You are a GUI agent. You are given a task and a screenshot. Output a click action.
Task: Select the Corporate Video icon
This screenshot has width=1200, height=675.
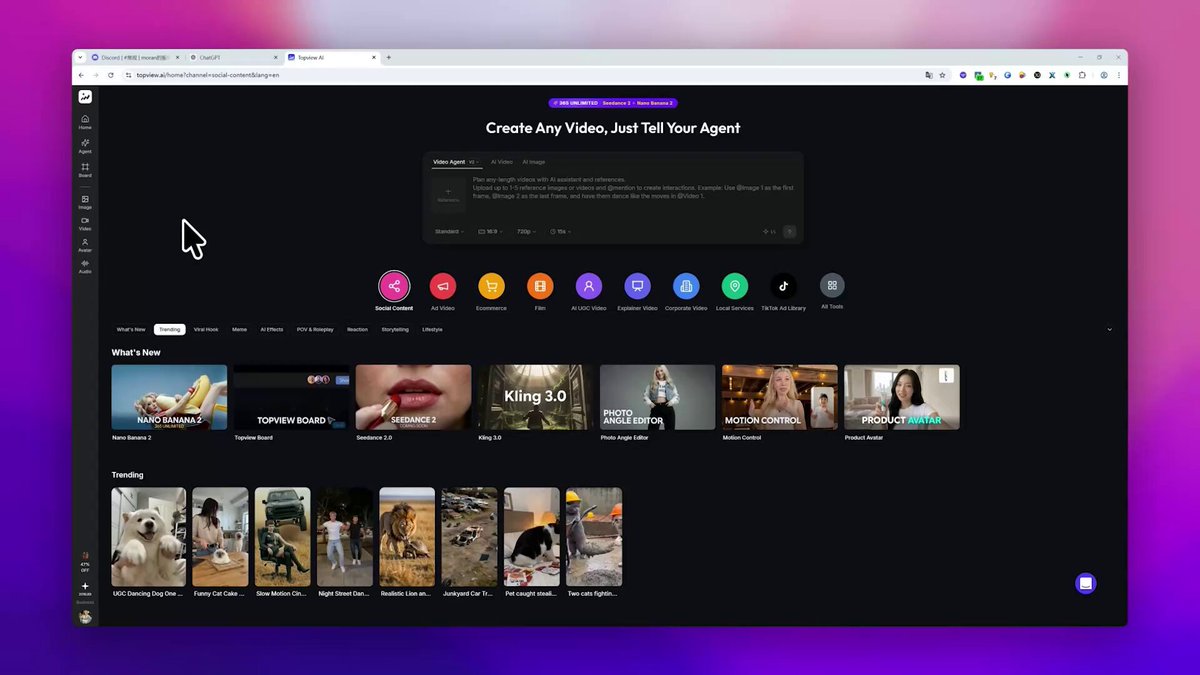click(x=686, y=286)
